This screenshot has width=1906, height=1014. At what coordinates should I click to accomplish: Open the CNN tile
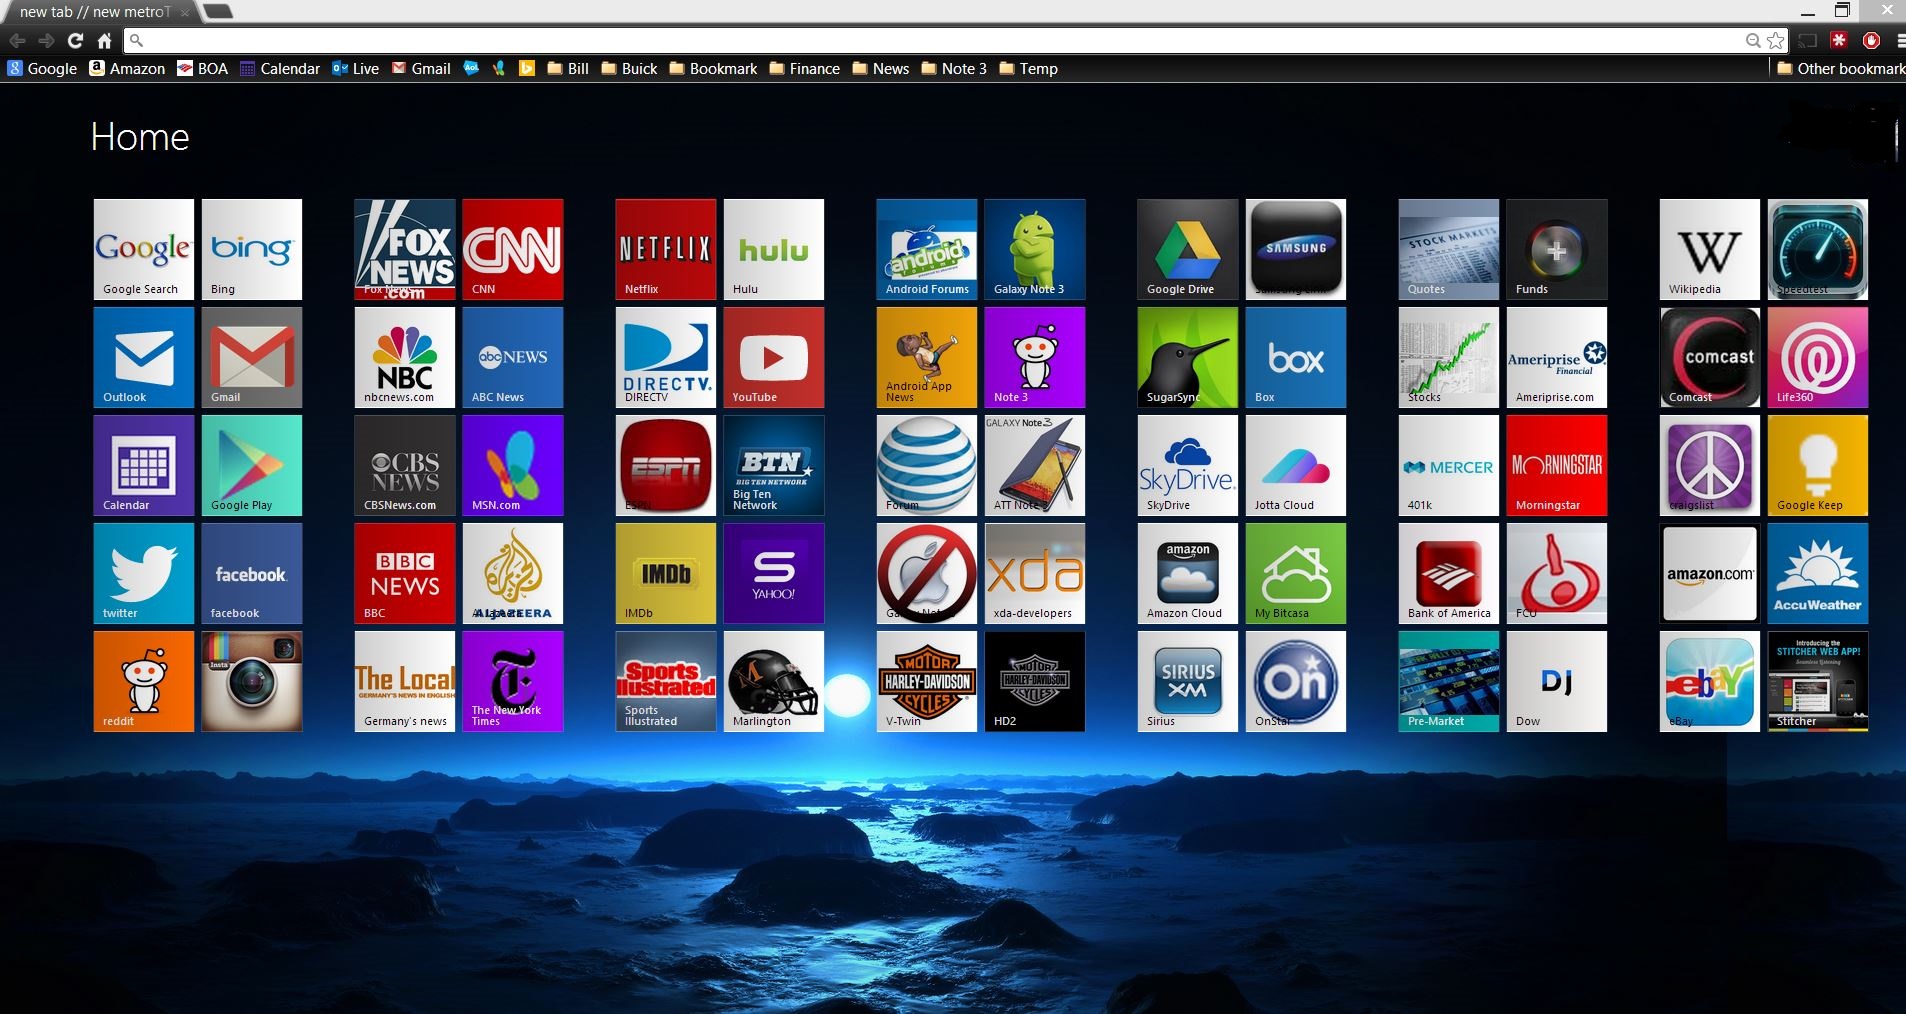(513, 249)
